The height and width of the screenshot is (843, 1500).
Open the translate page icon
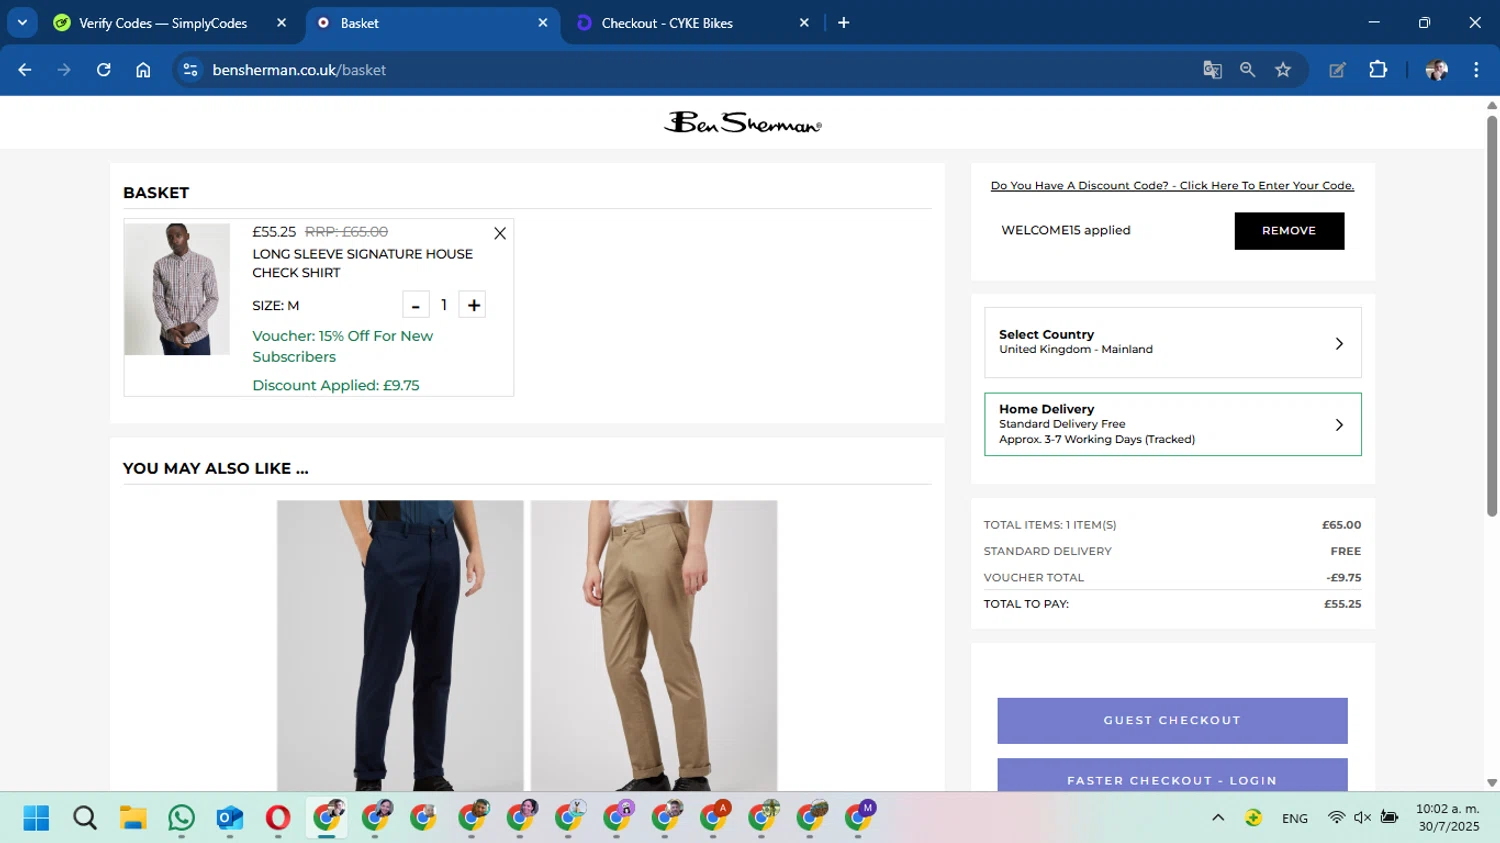tap(1212, 70)
